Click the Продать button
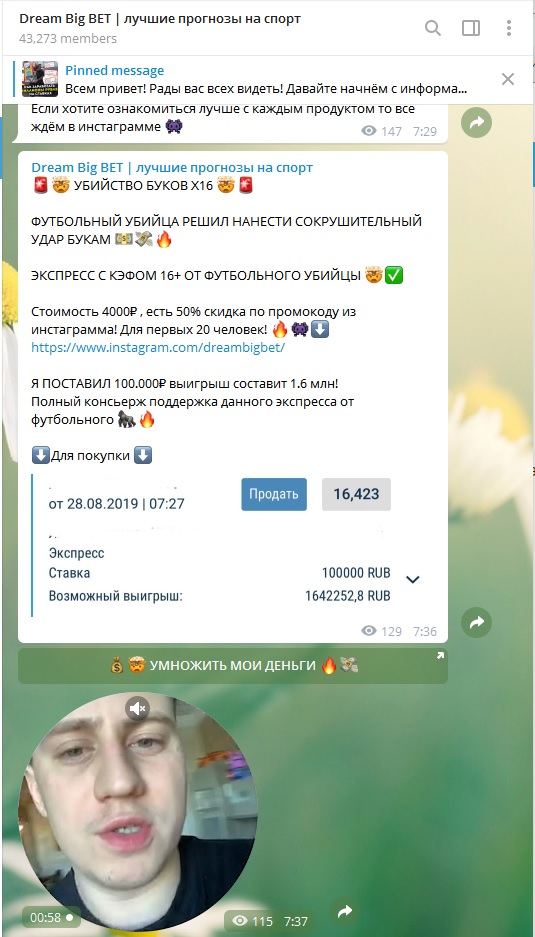The height and width of the screenshot is (937, 535). (x=274, y=494)
